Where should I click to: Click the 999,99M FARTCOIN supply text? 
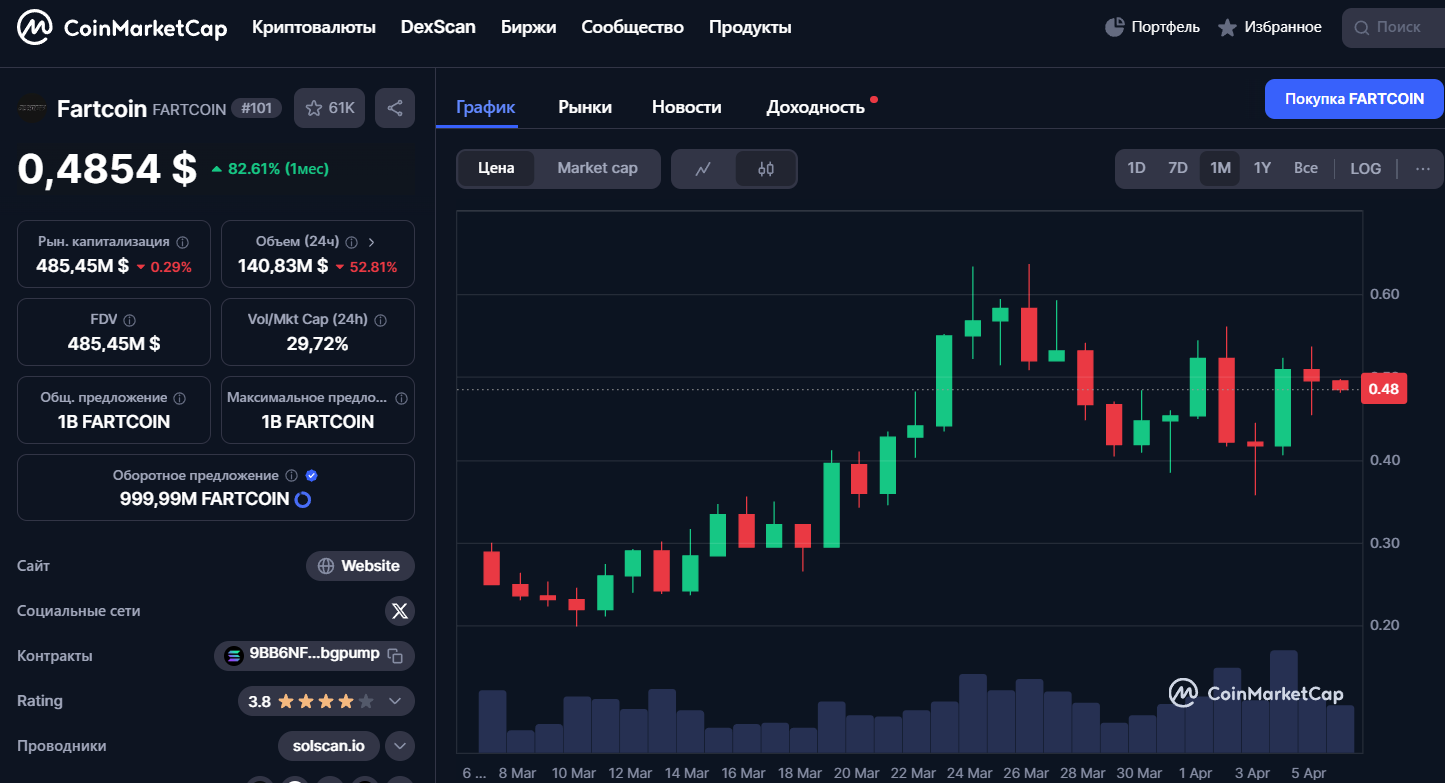point(204,499)
